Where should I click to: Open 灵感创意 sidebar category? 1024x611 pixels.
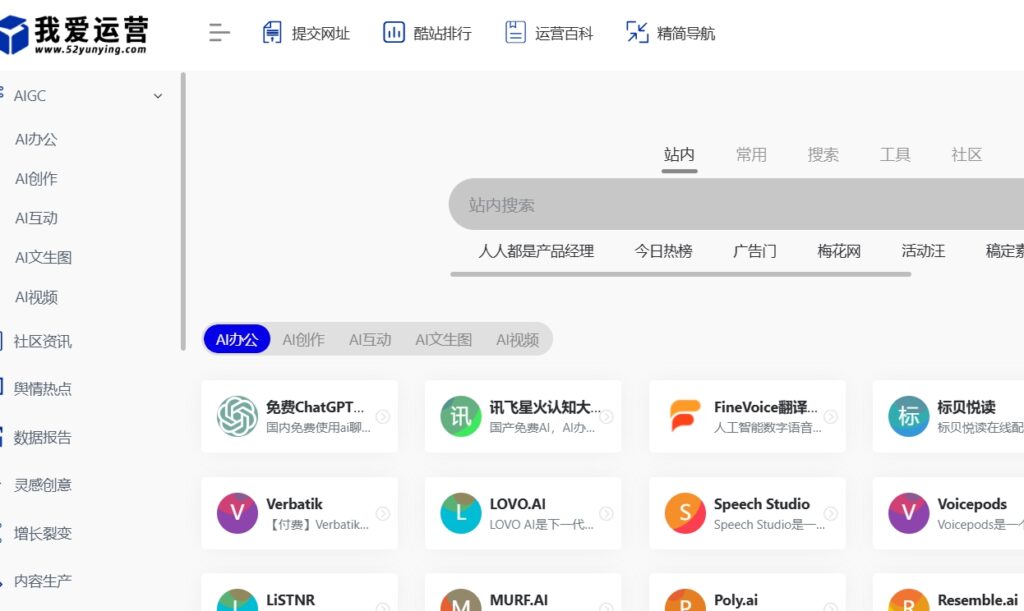[x=42, y=485]
